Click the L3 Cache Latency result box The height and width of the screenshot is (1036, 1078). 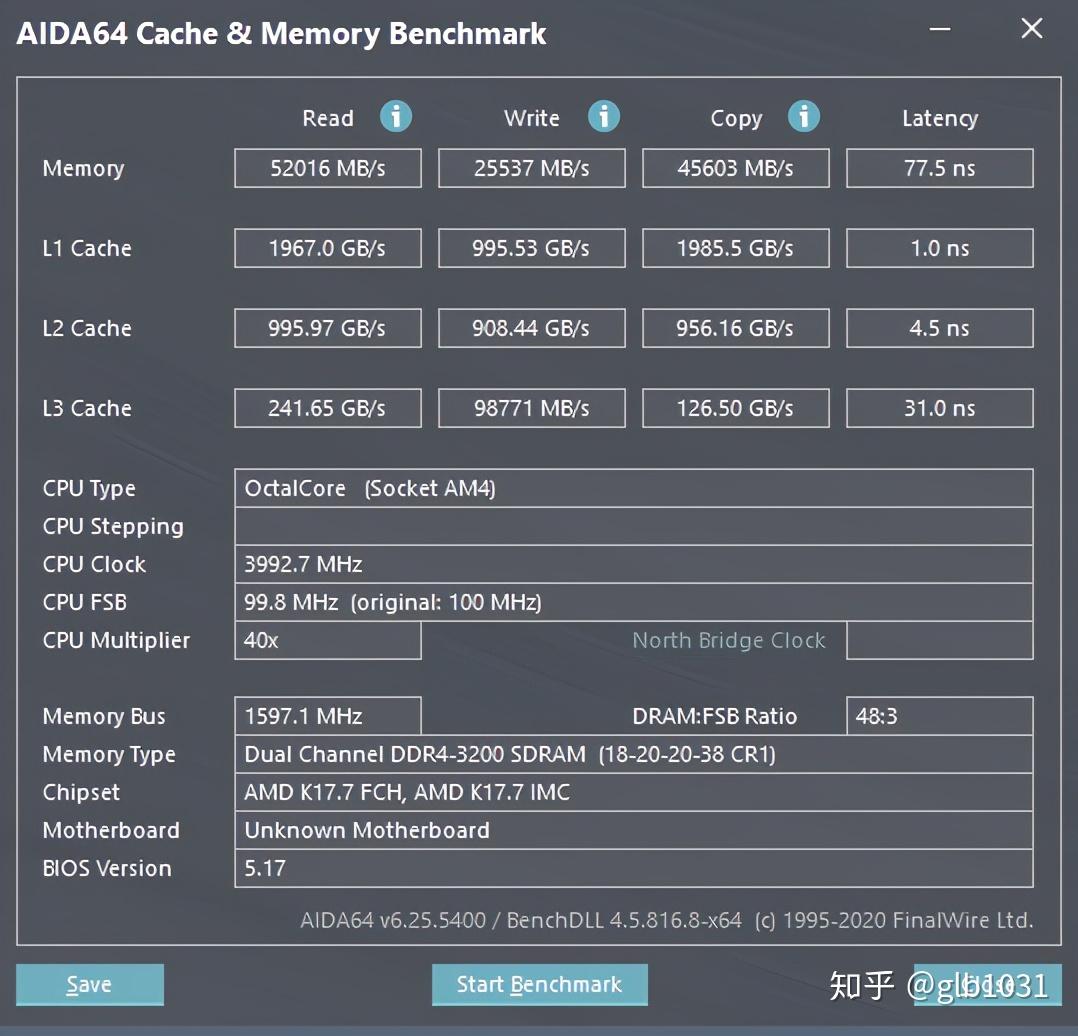[939, 408]
